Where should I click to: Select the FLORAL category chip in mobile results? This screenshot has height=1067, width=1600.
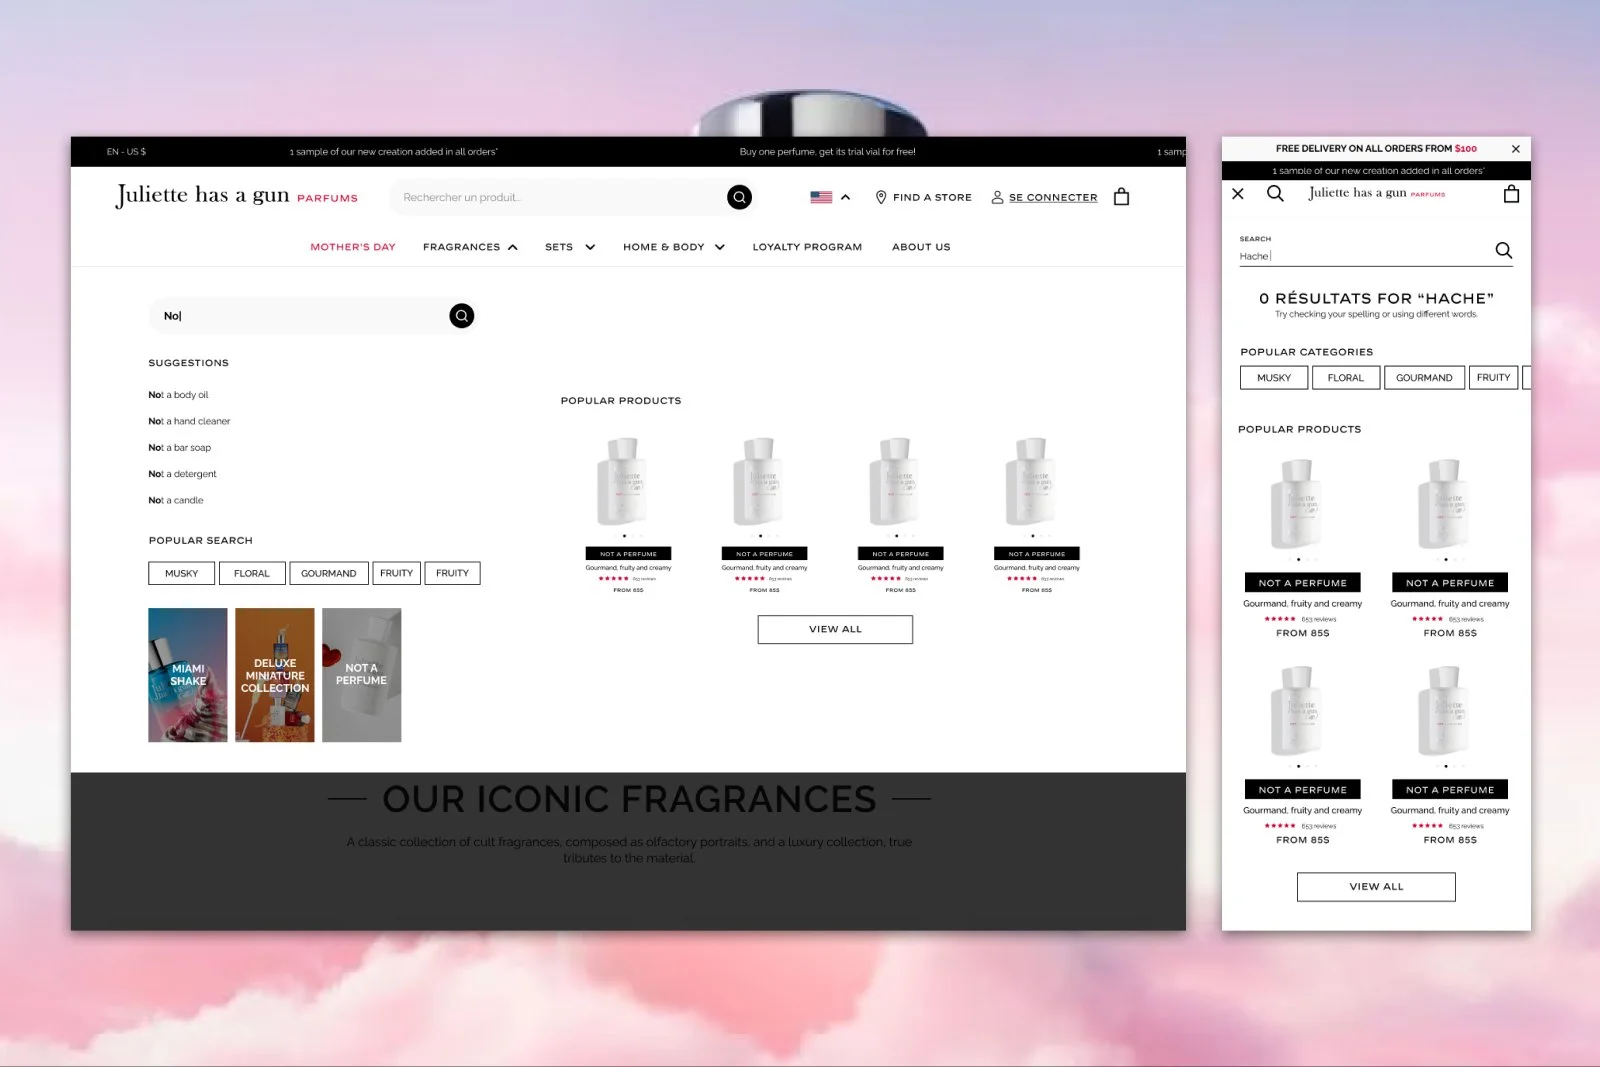click(x=1345, y=377)
